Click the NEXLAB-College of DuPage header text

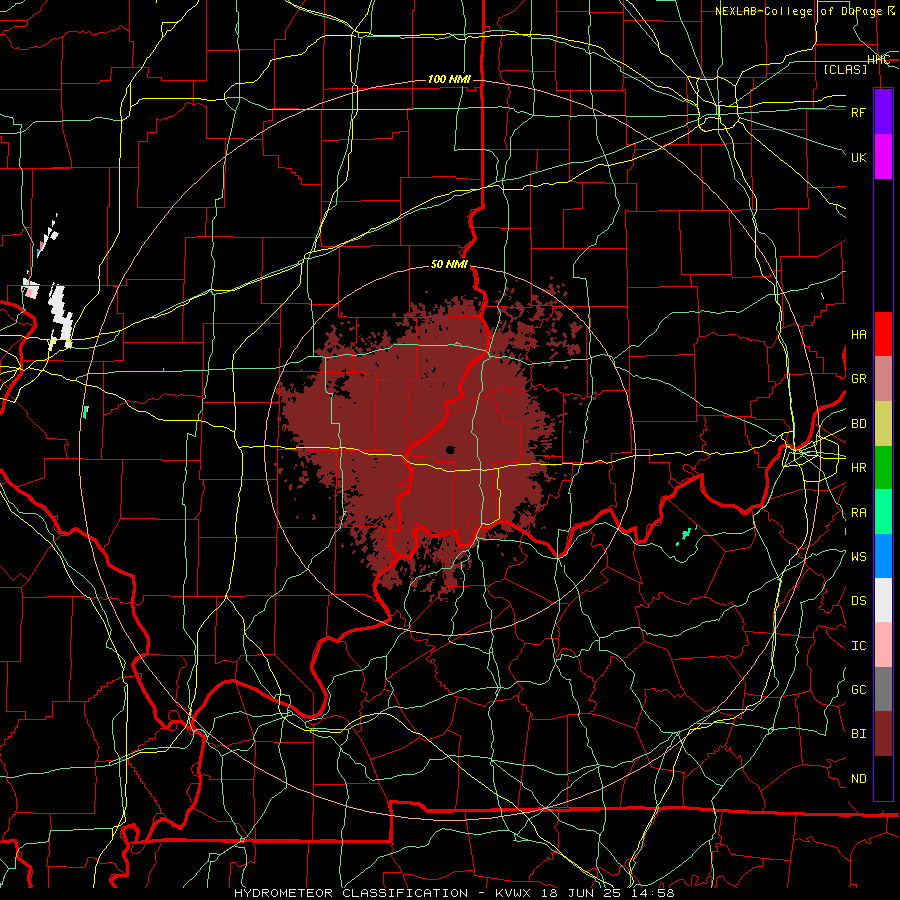(x=805, y=11)
